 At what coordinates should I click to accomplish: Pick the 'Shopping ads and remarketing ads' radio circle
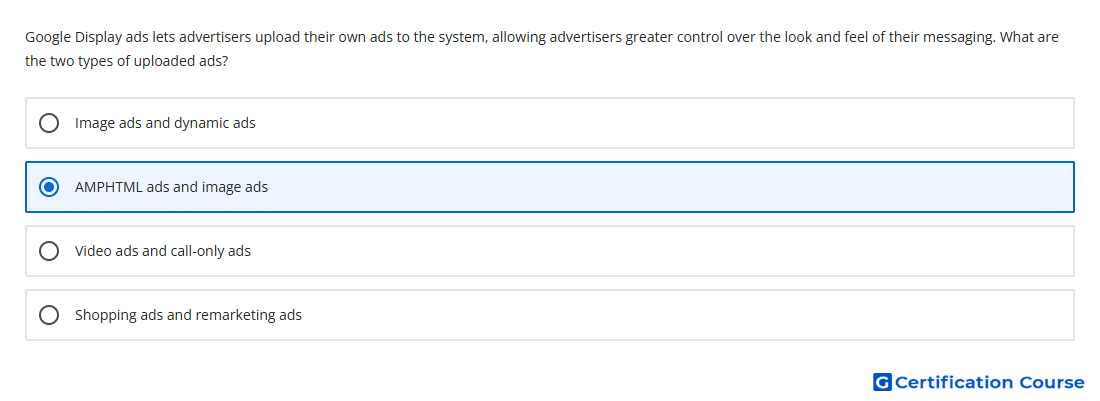(49, 315)
